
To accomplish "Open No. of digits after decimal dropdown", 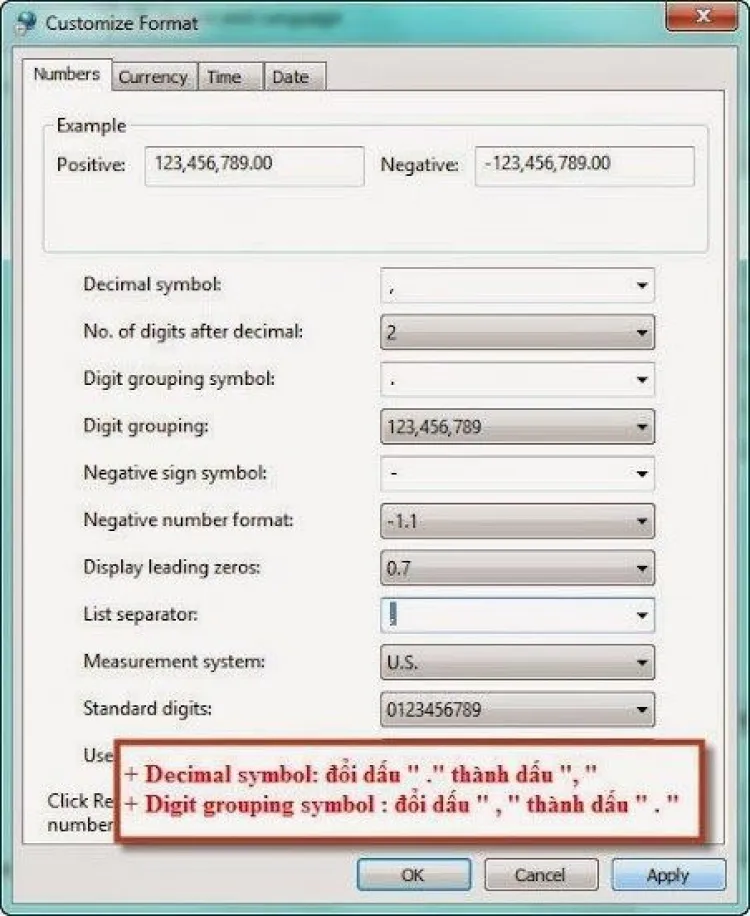I will point(641,333).
